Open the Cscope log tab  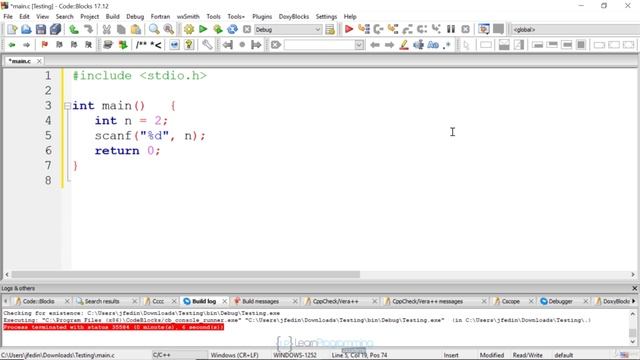pos(510,301)
